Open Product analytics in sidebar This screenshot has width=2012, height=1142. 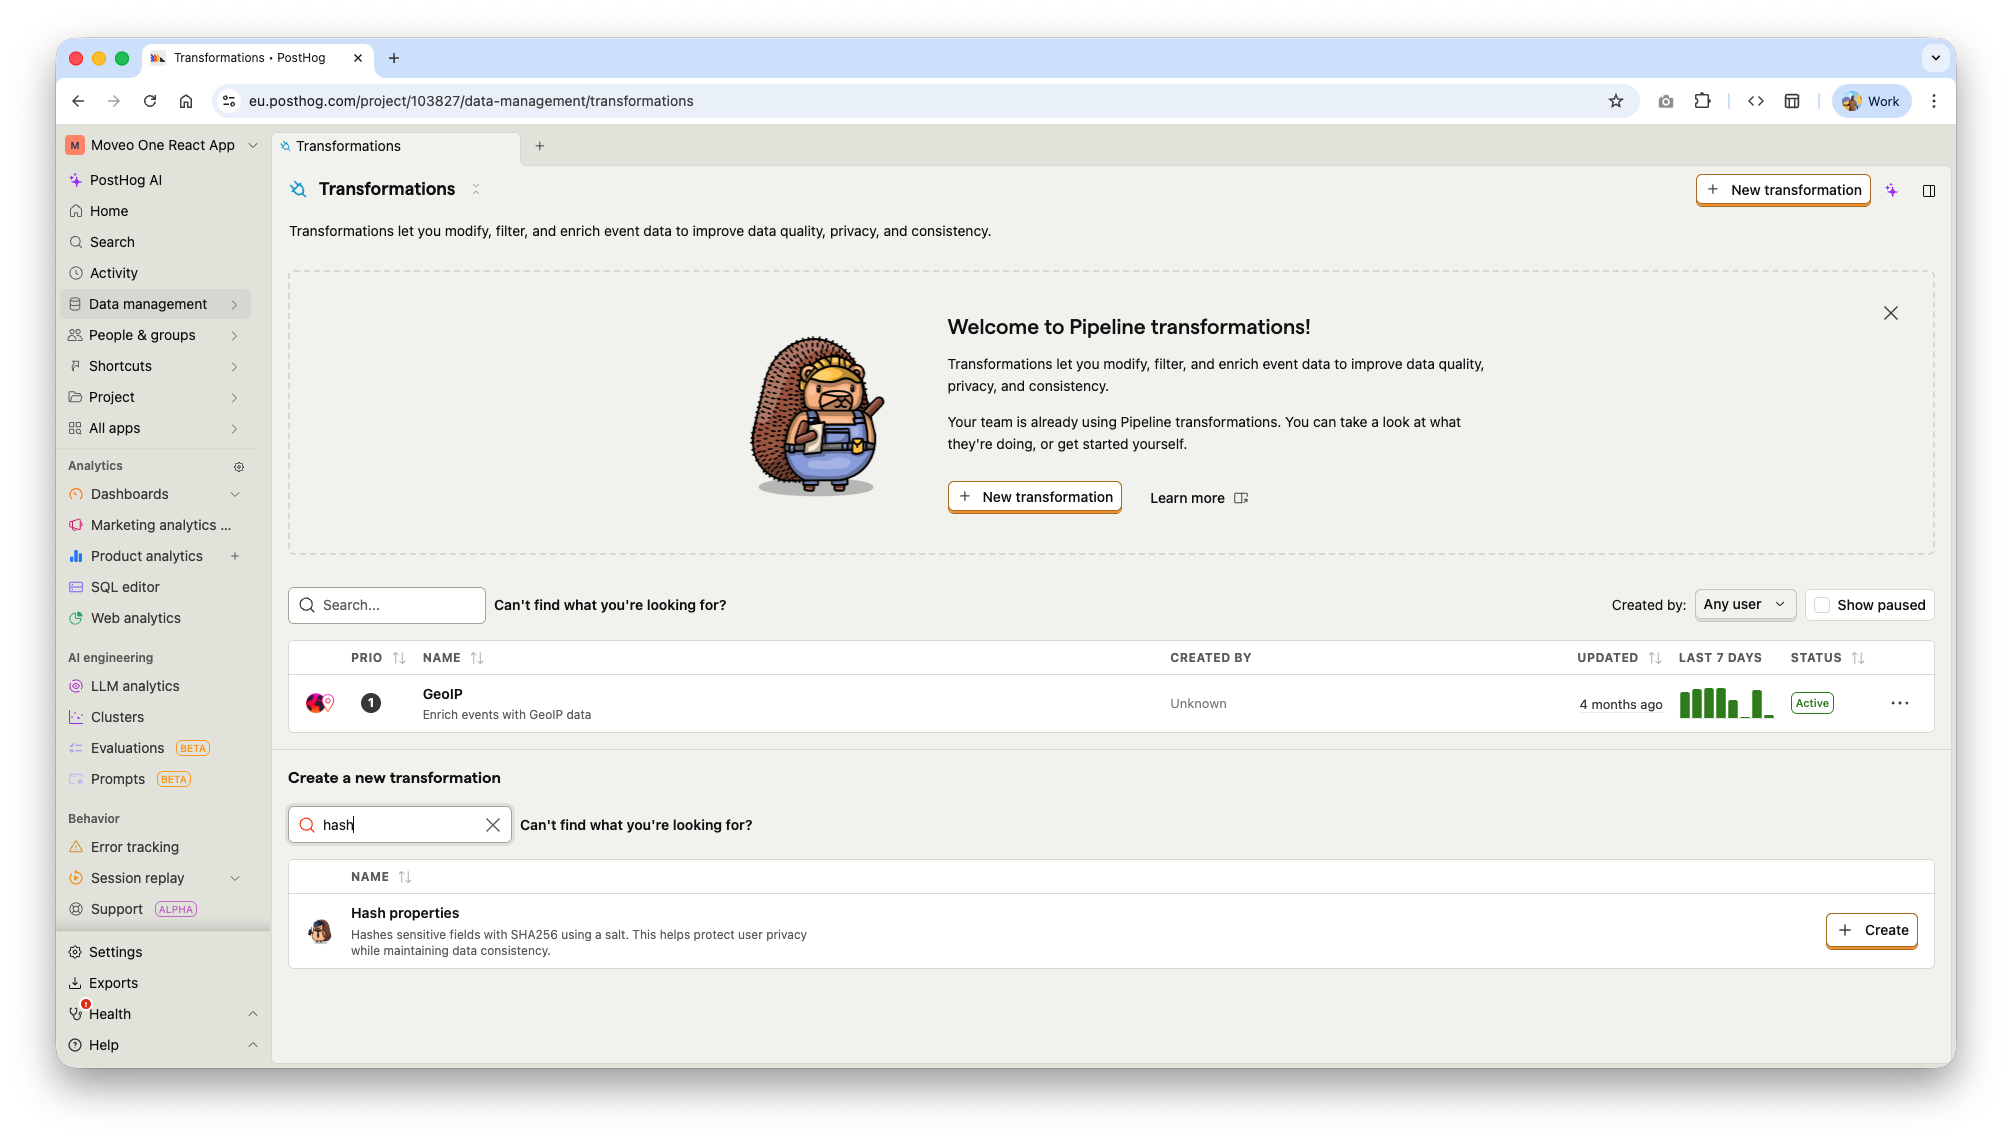pos(146,556)
